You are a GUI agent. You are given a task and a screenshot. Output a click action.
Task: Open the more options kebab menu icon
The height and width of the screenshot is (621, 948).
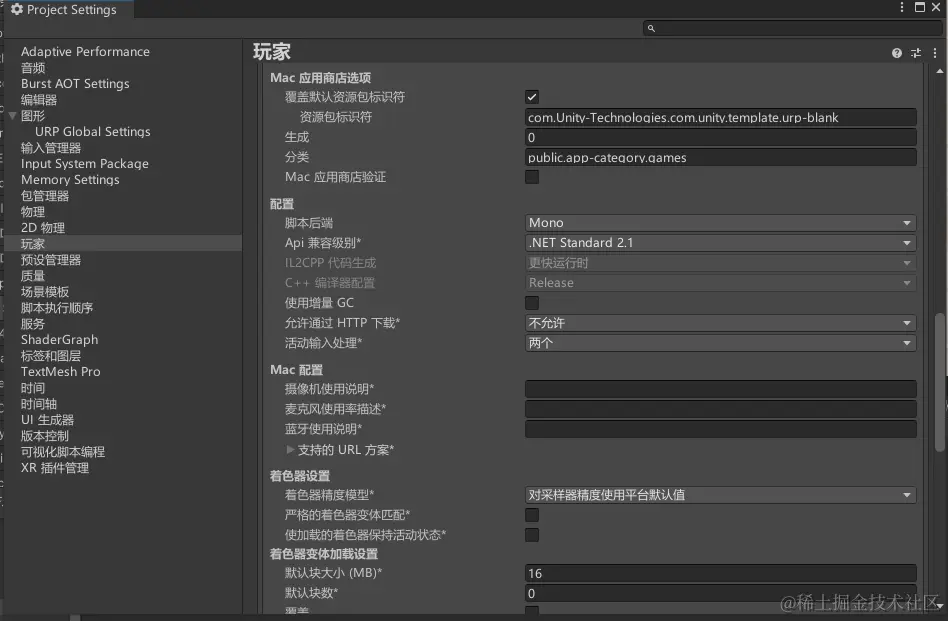click(x=934, y=52)
